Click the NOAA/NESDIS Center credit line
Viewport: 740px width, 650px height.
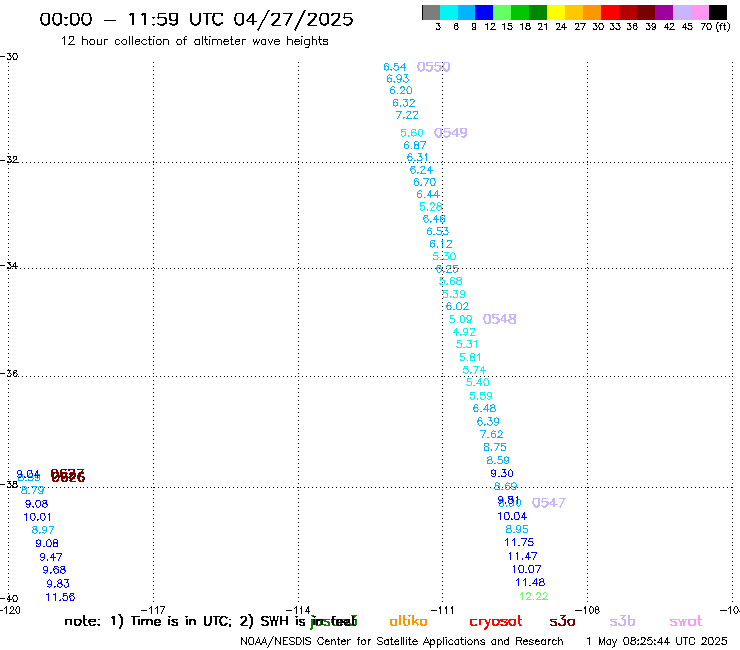pyautogui.click(x=402, y=642)
